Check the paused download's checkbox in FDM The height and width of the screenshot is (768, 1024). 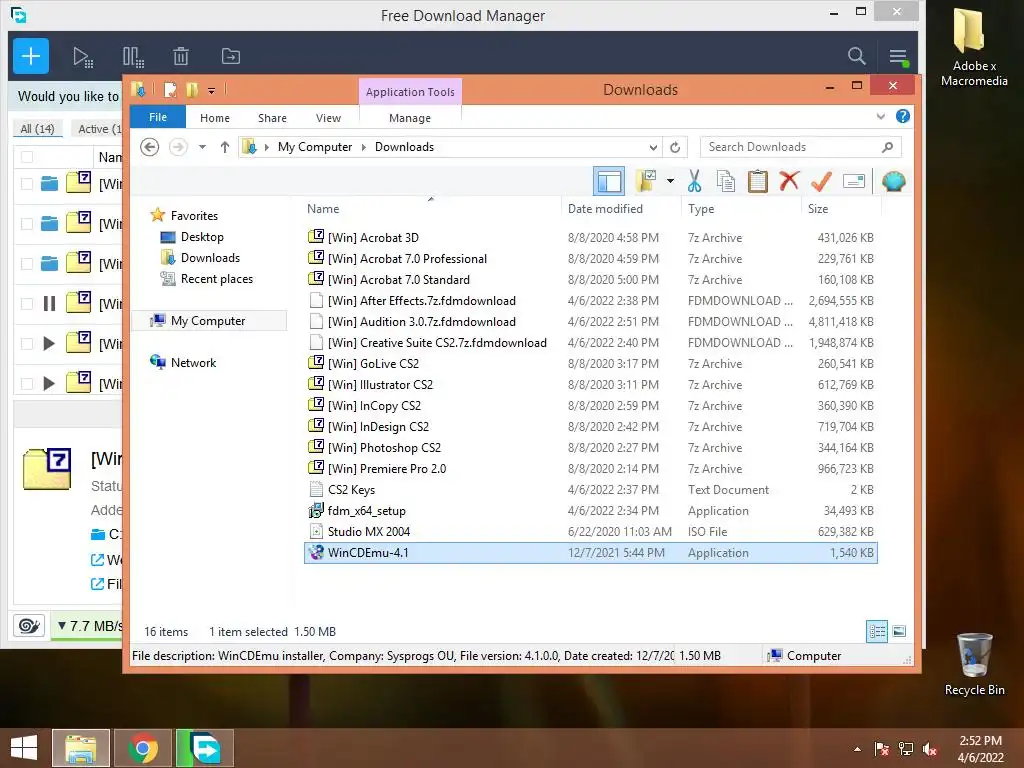pos(27,304)
